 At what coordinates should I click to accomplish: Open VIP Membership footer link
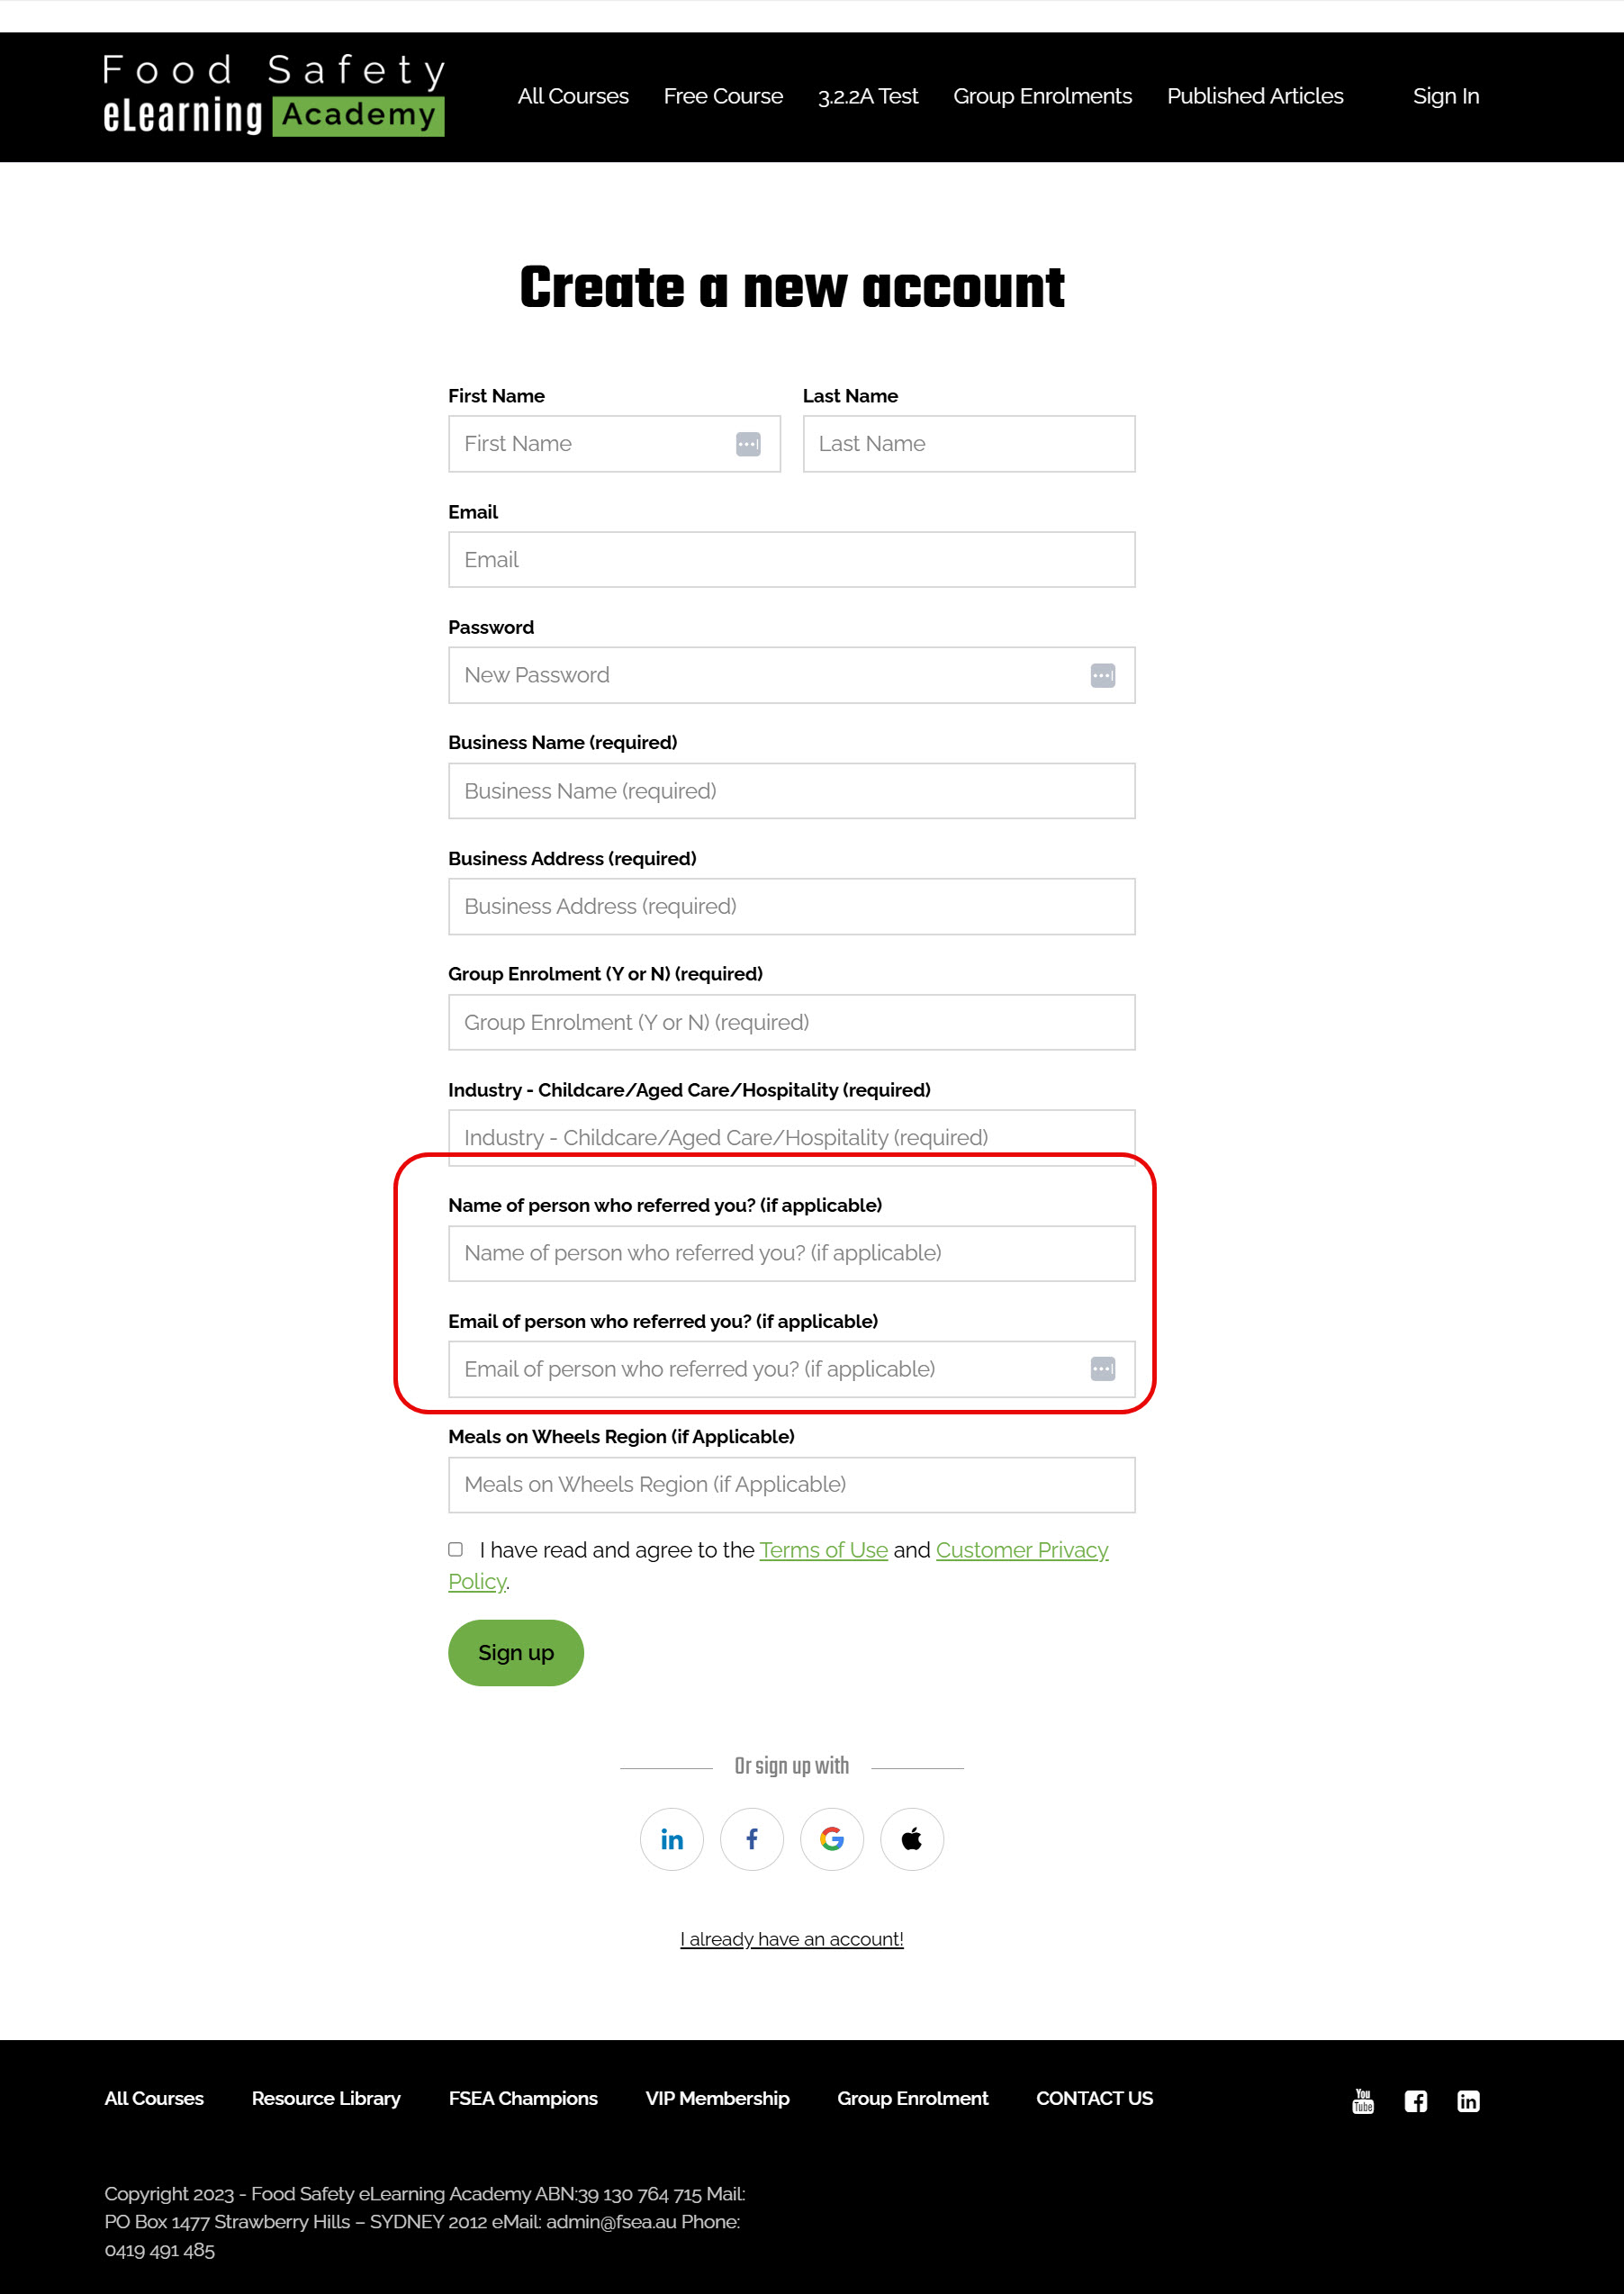(x=717, y=2098)
